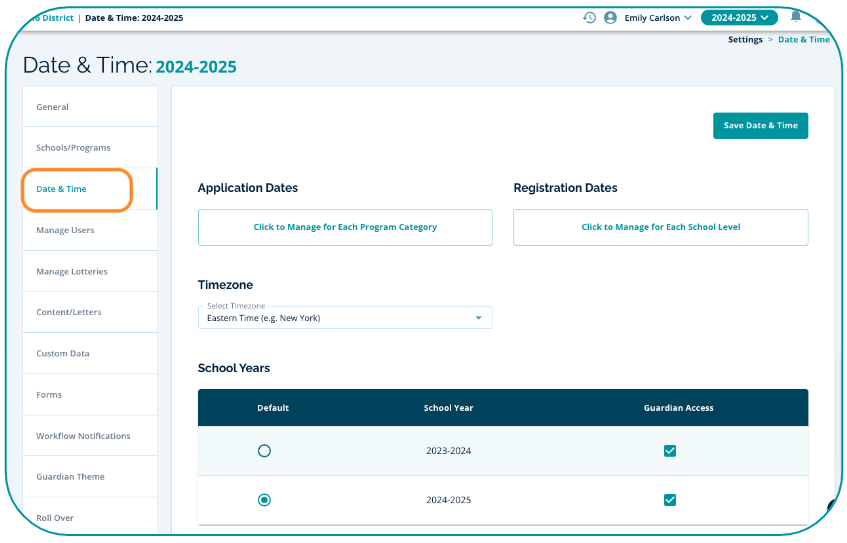
Task: Expand the Emily Carlson user menu
Action: coord(657,18)
